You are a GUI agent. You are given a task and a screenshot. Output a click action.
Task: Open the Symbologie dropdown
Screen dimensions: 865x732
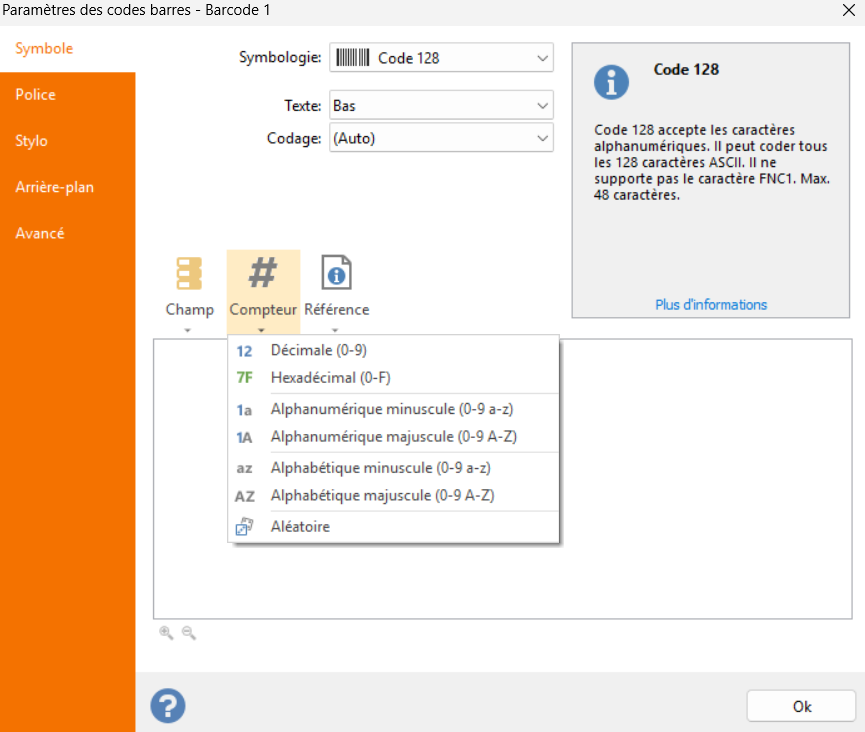click(x=441, y=58)
